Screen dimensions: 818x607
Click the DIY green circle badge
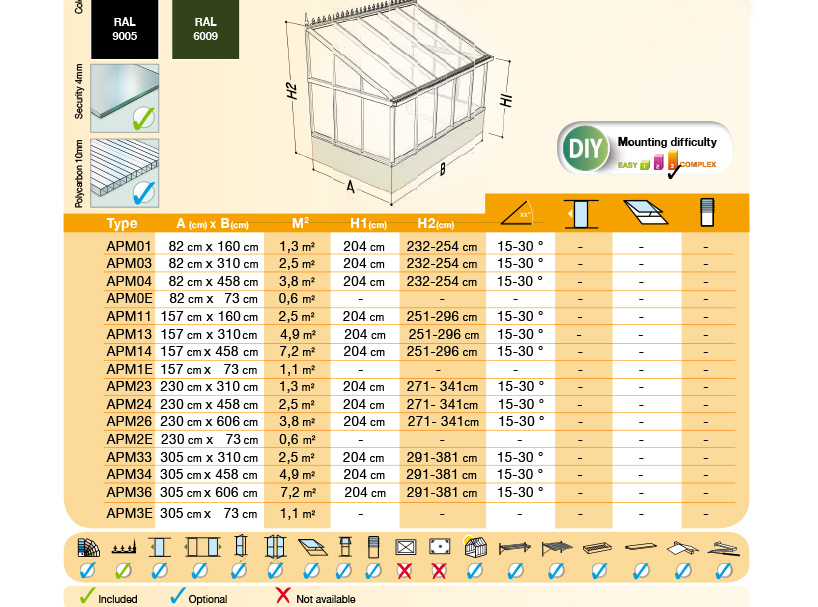pos(585,148)
